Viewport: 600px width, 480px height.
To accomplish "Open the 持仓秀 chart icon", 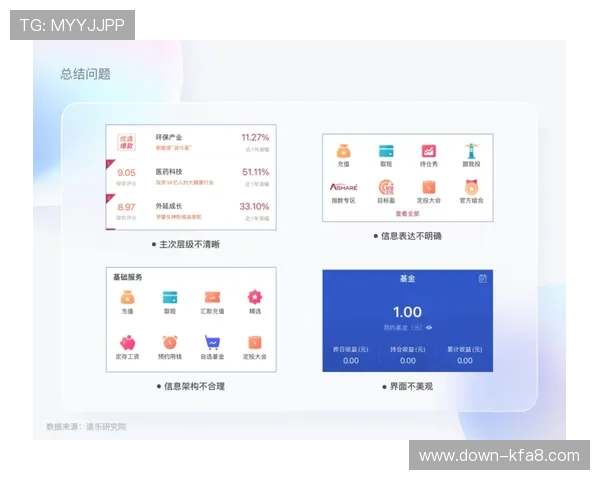I will point(429,151).
